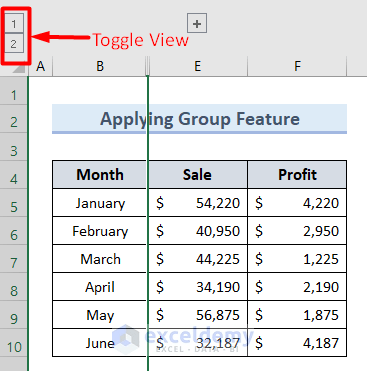Click January's profit value 4,220

[297, 203]
